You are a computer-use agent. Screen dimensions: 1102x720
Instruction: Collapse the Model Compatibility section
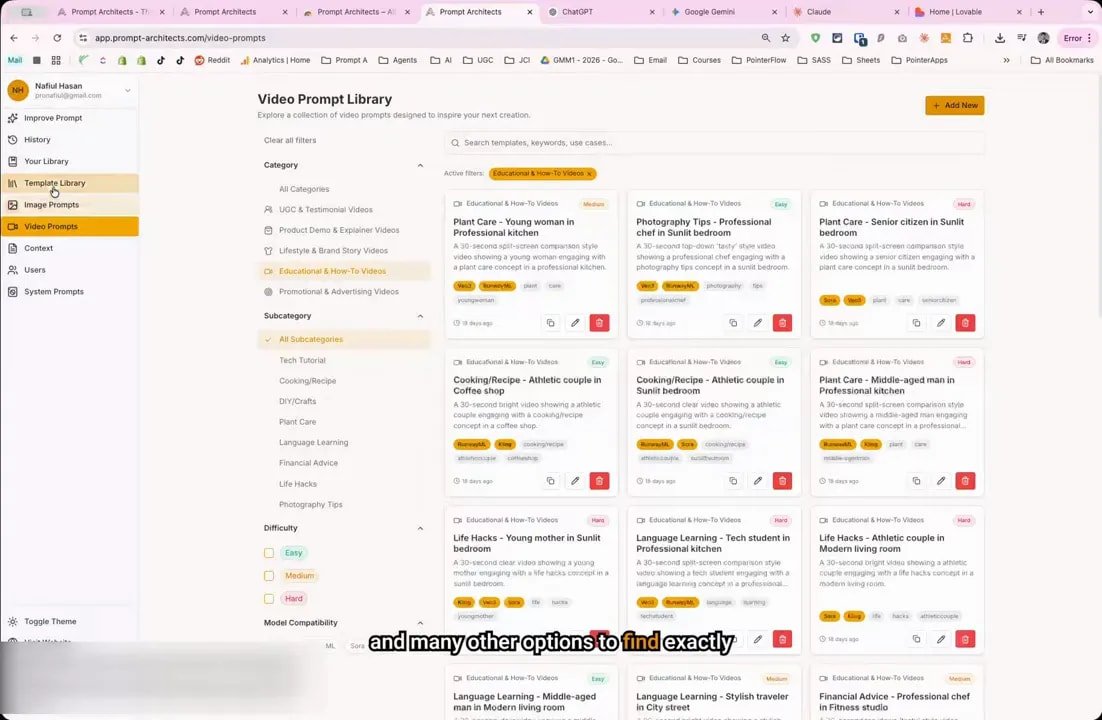(420, 623)
